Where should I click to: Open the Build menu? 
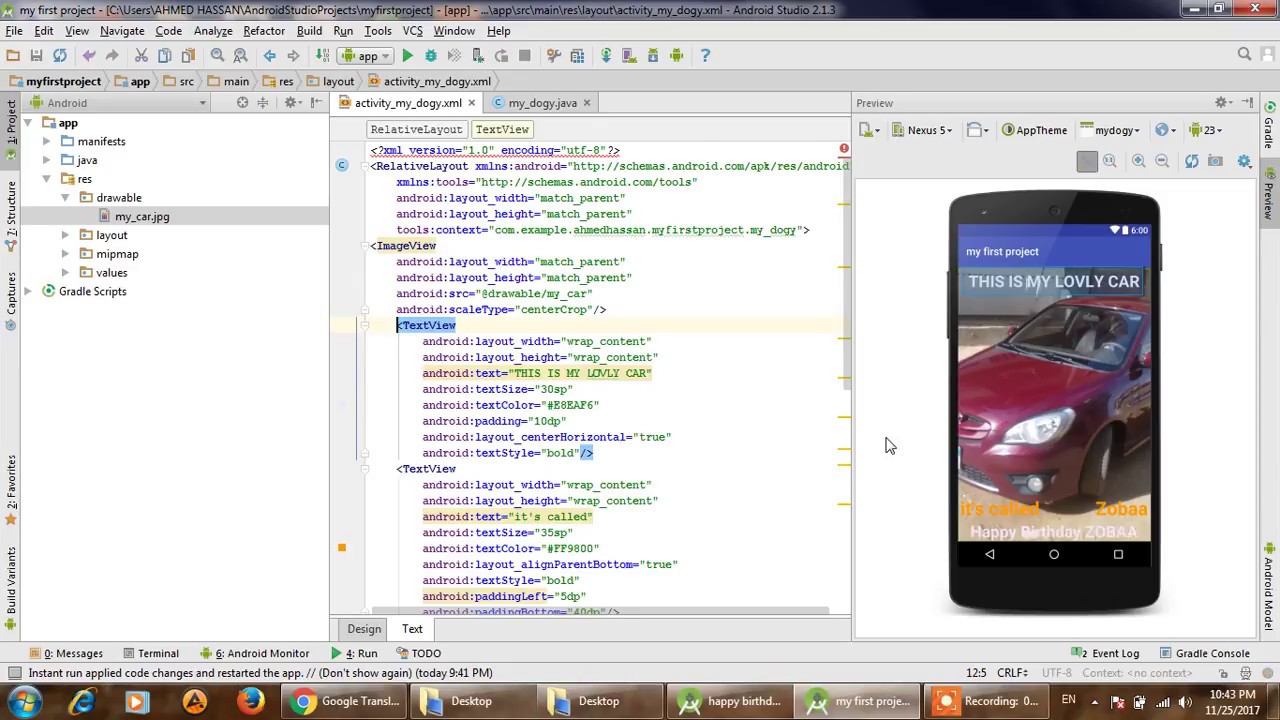coord(309,31)
